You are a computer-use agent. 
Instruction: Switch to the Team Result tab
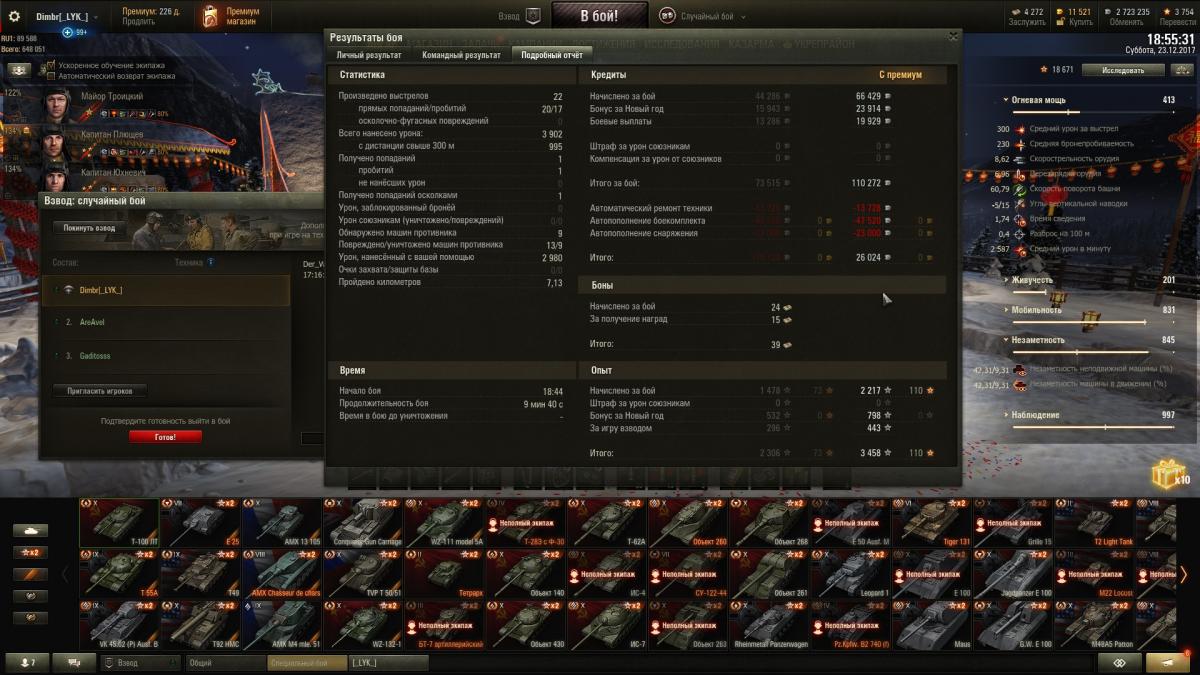point(461,55)
